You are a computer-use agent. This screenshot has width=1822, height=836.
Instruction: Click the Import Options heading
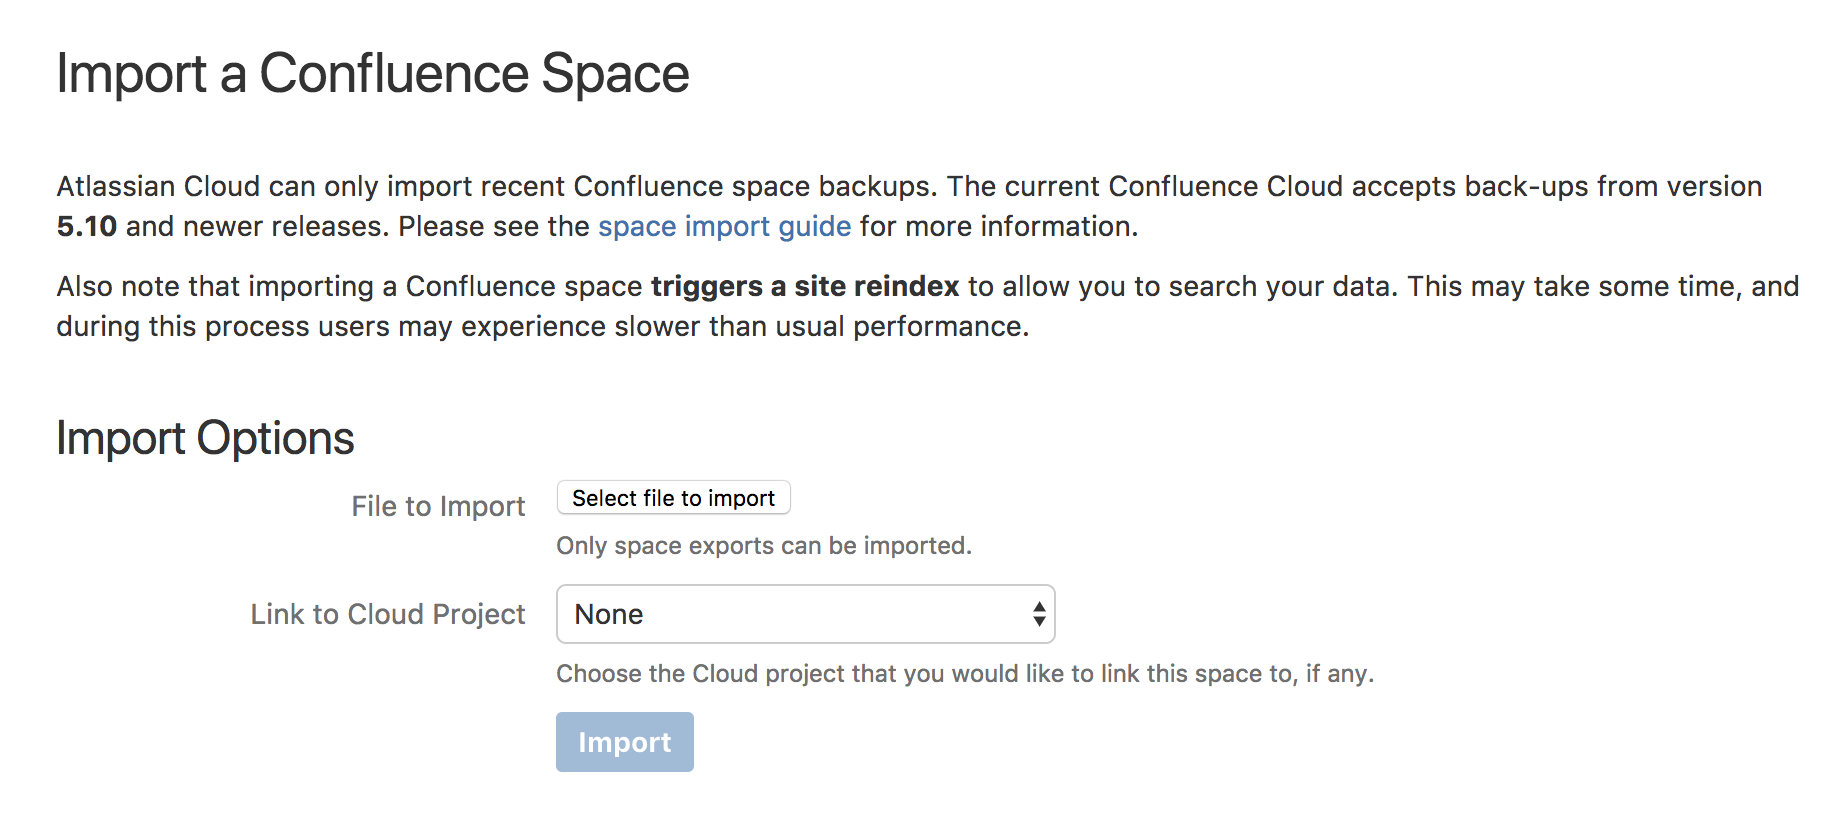tap(205, 438)
